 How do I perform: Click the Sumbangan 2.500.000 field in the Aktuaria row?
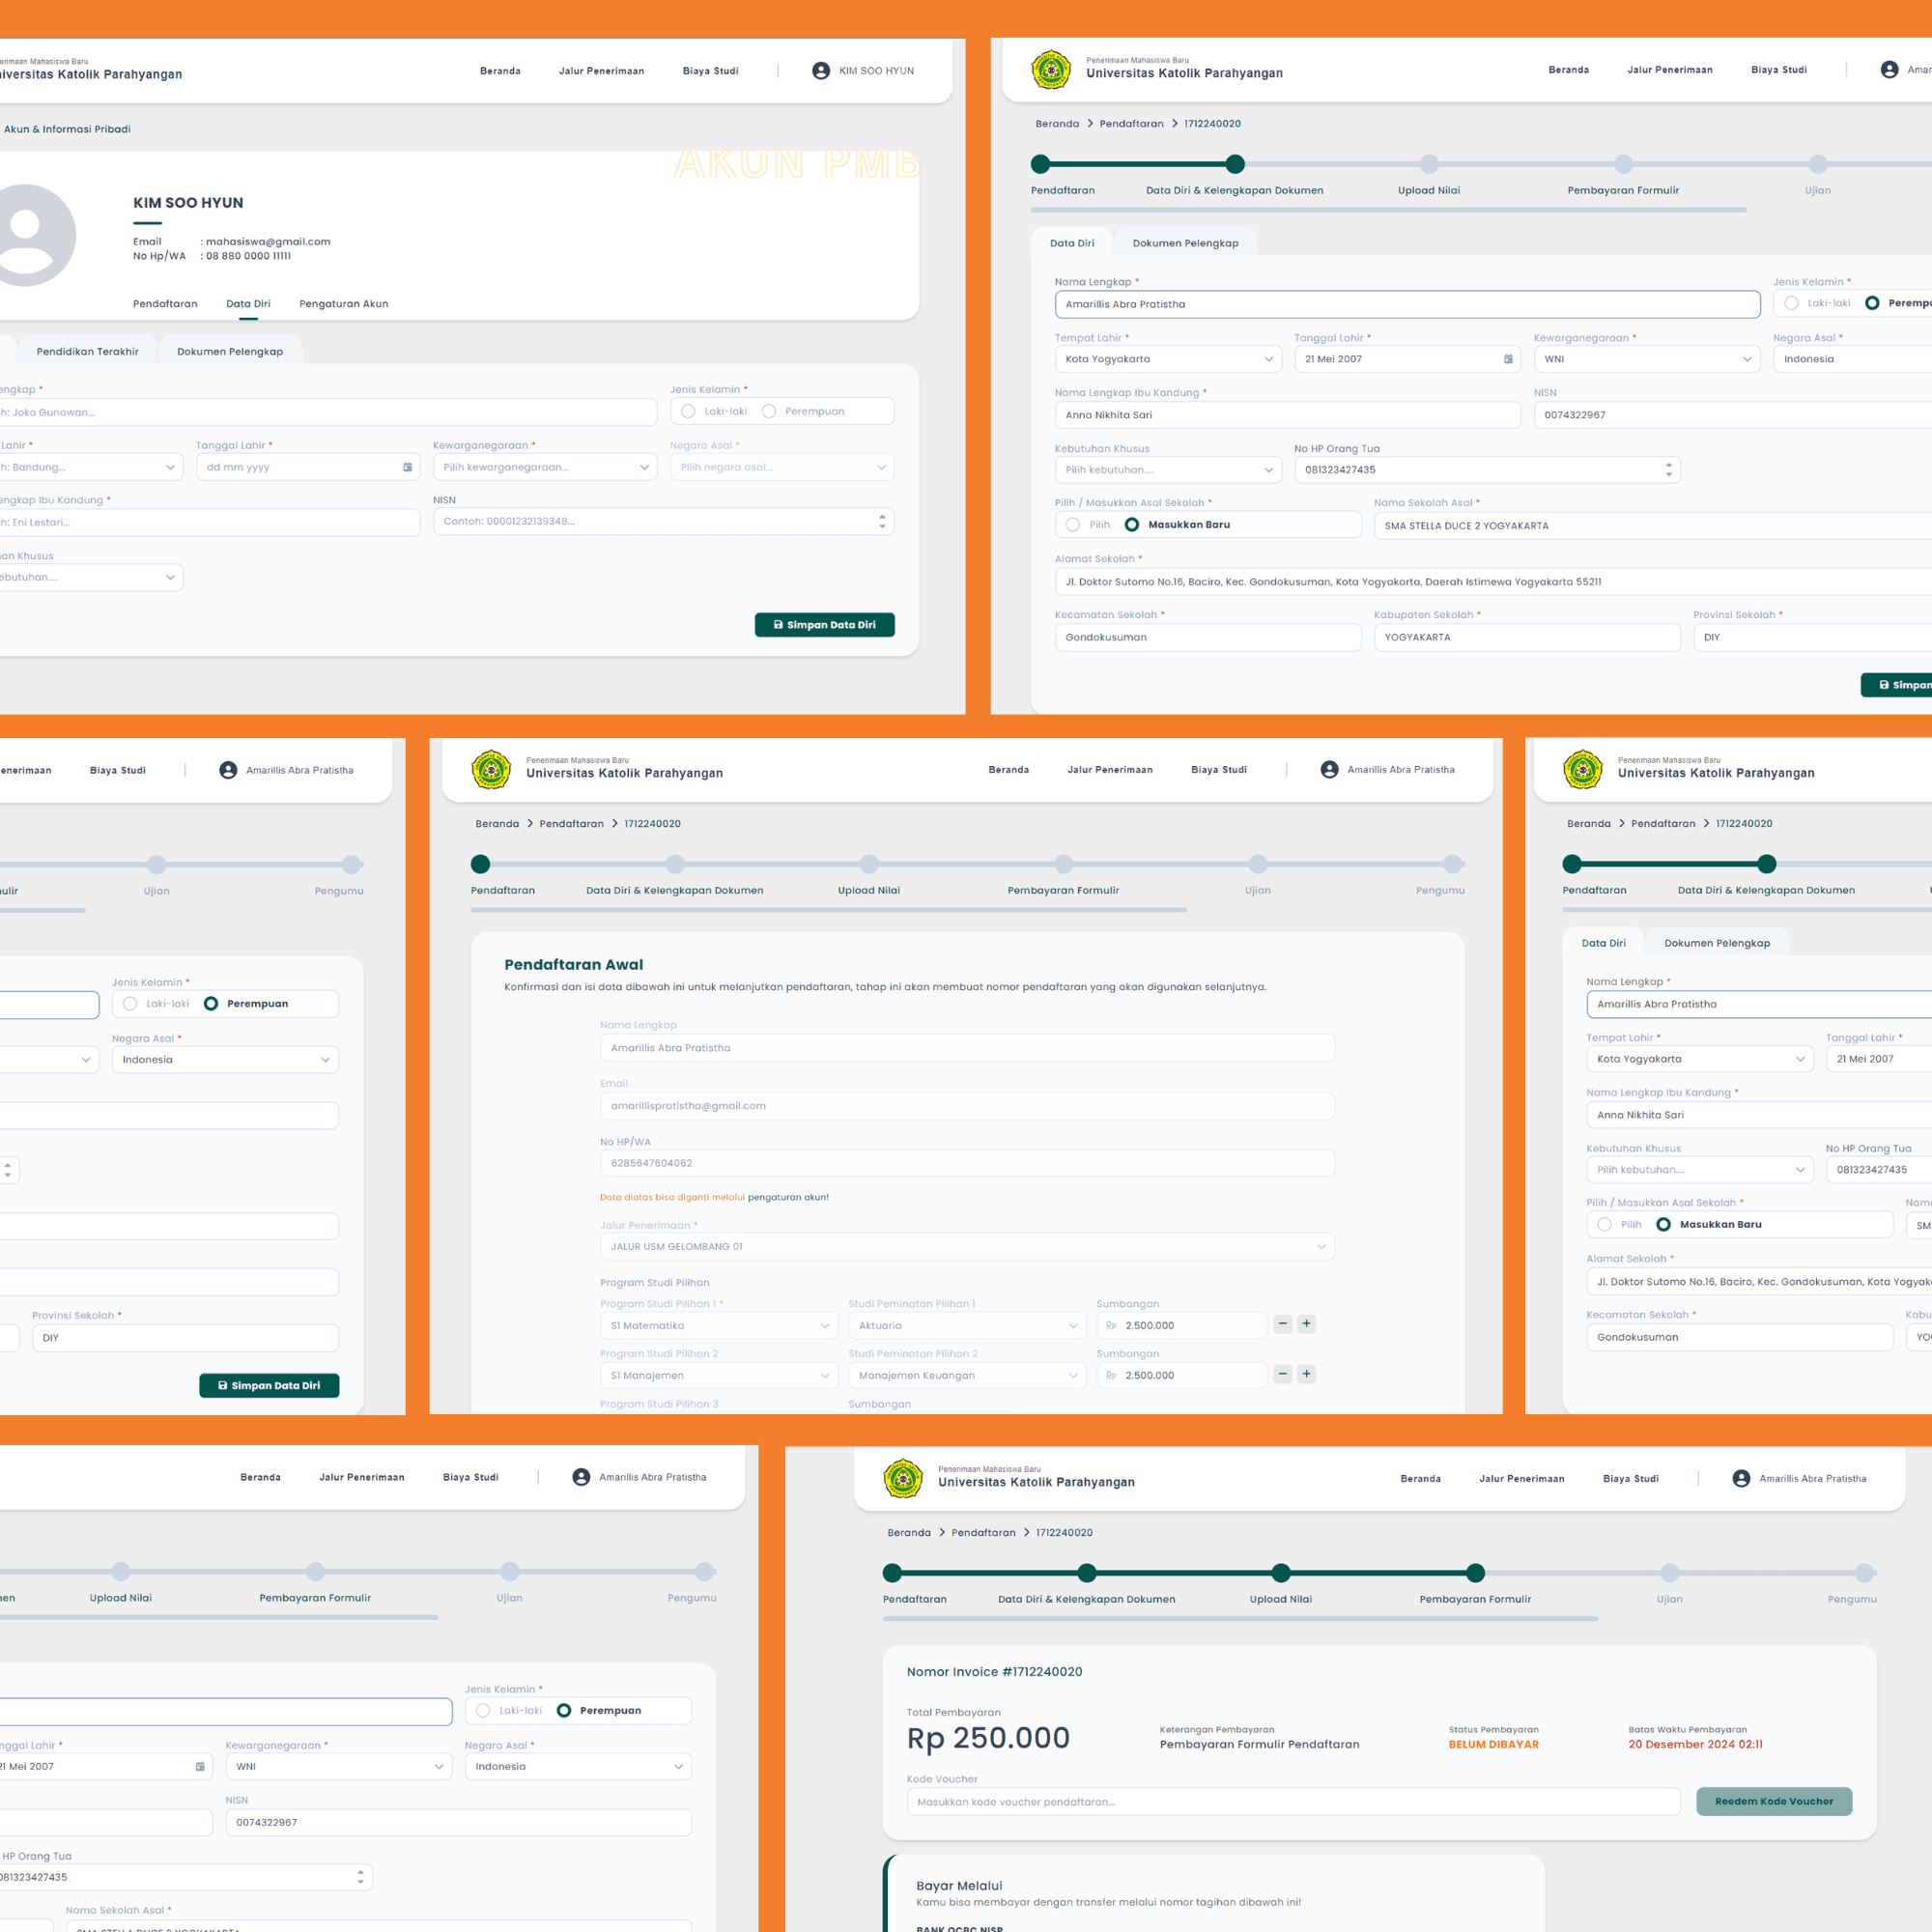click(1182, 1326)
